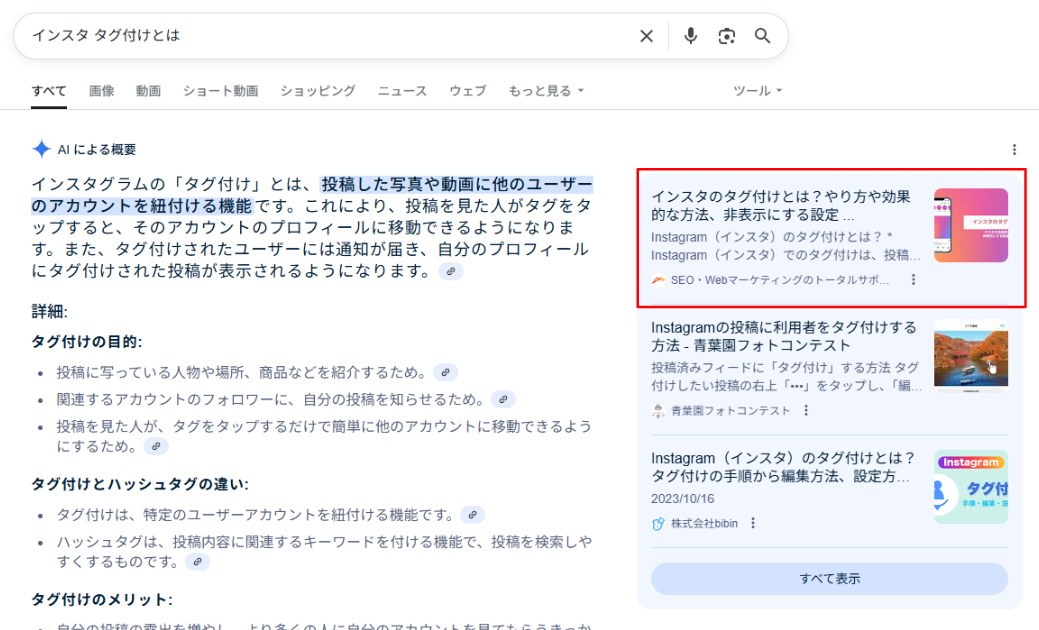Click the magnifying glass search icon
This screenshot has height=630, width=1039.
click(x=762, y=36)
